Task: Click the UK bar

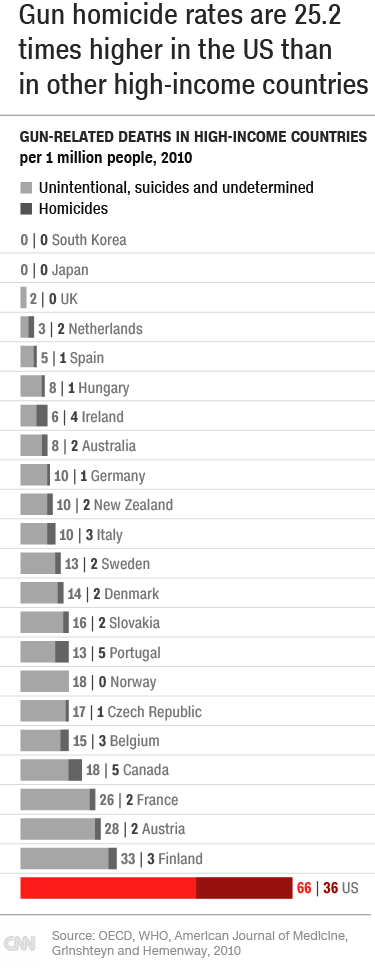Action: [23, 299]
